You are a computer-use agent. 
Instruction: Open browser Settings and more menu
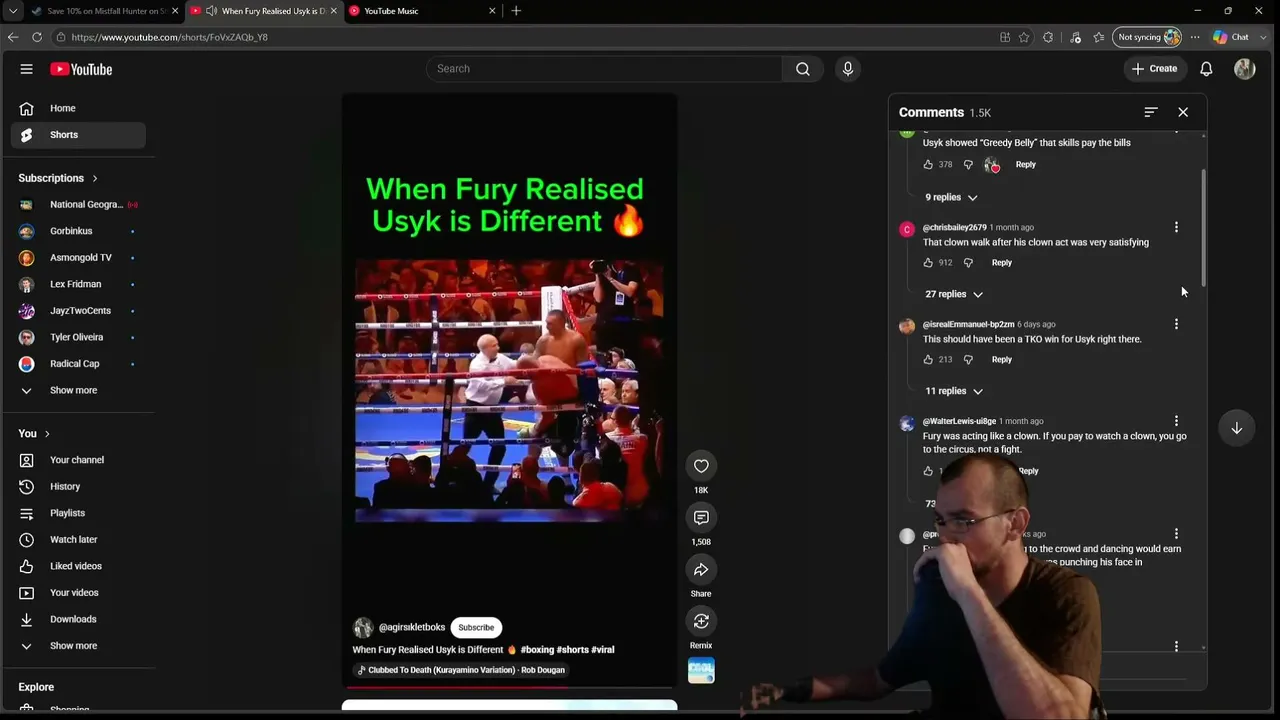[x=1195, y=37]
